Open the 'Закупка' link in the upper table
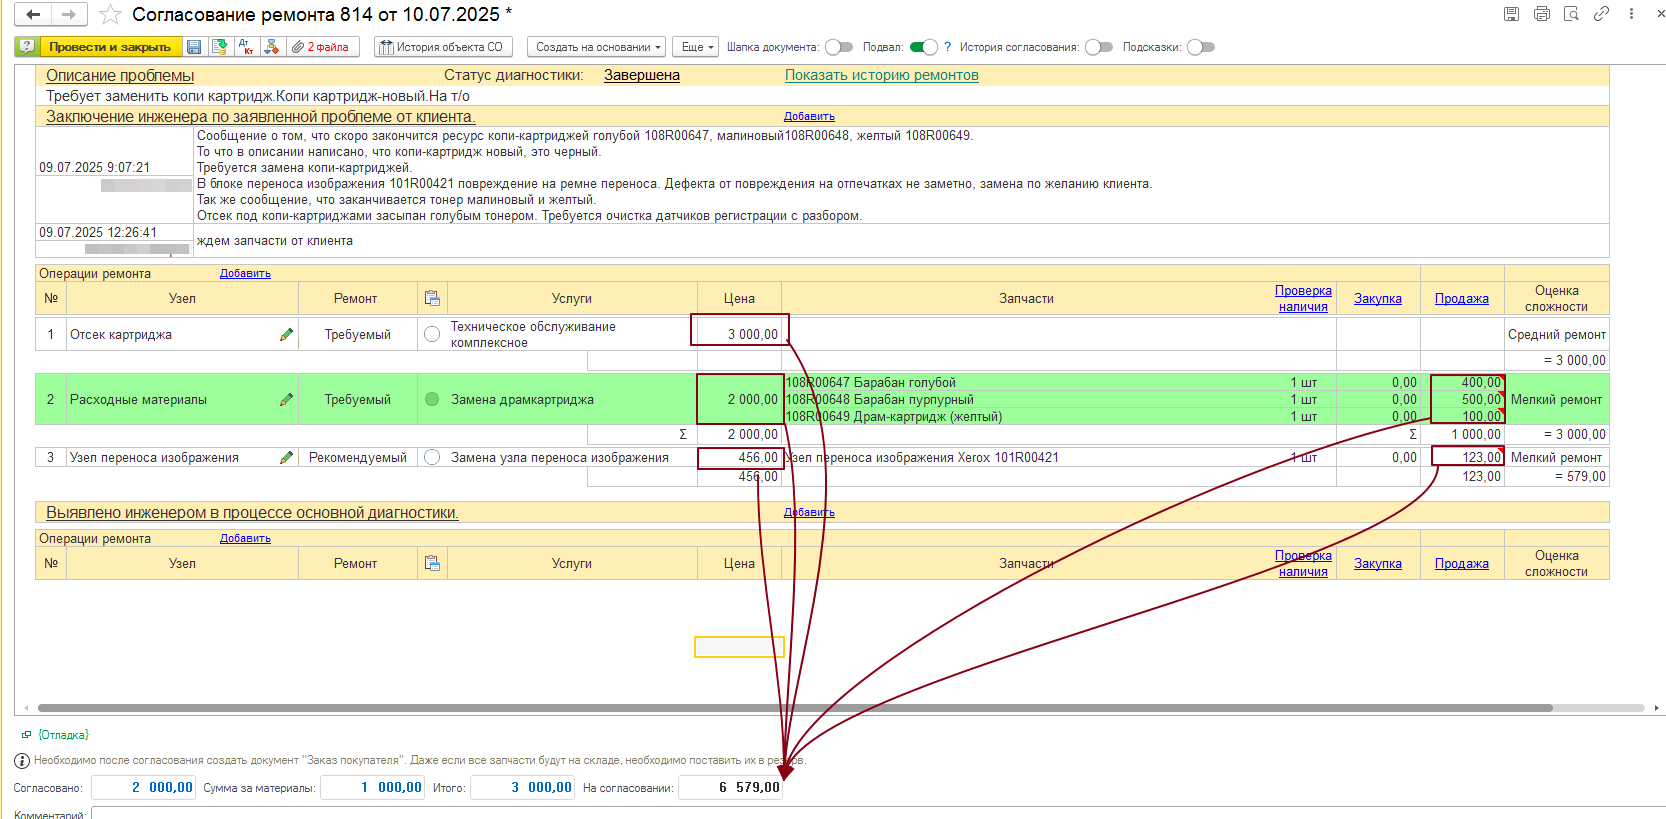 1378,298
